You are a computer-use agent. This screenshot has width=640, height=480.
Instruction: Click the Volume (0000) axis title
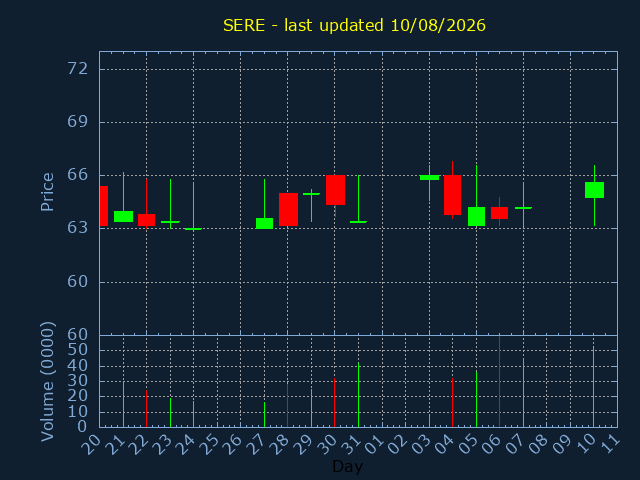pos(48,382)
